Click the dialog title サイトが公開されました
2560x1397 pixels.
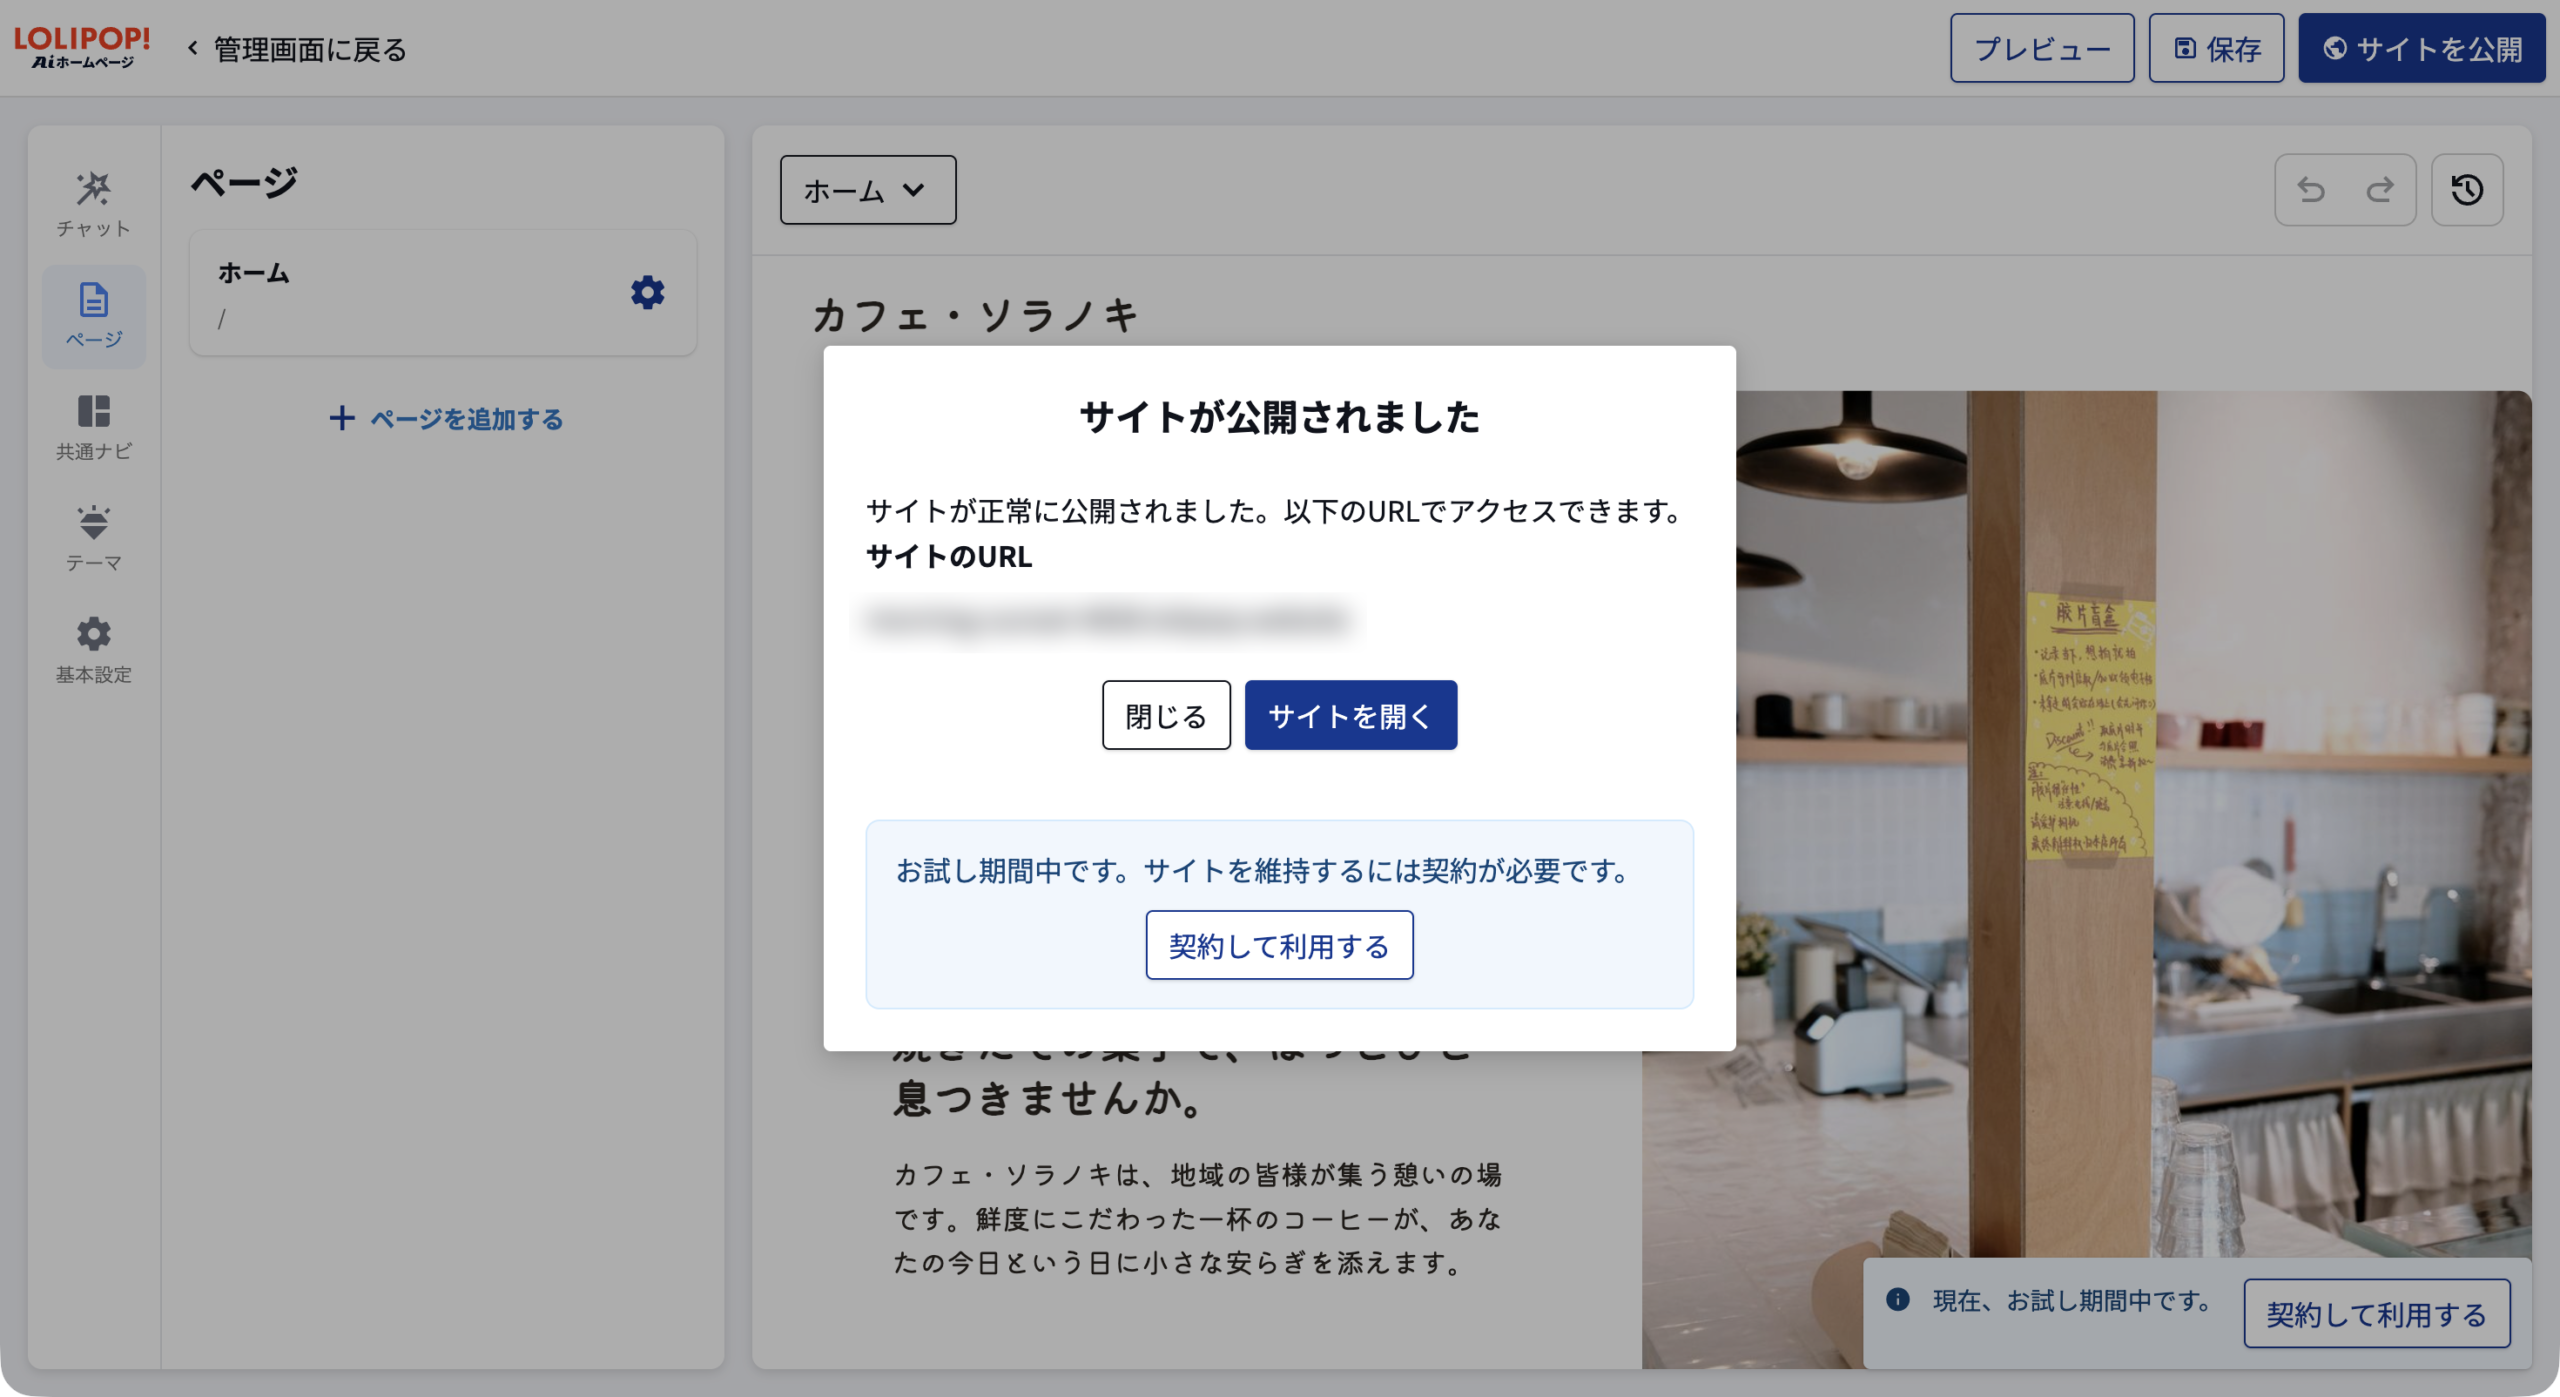tap(1279, 417)
